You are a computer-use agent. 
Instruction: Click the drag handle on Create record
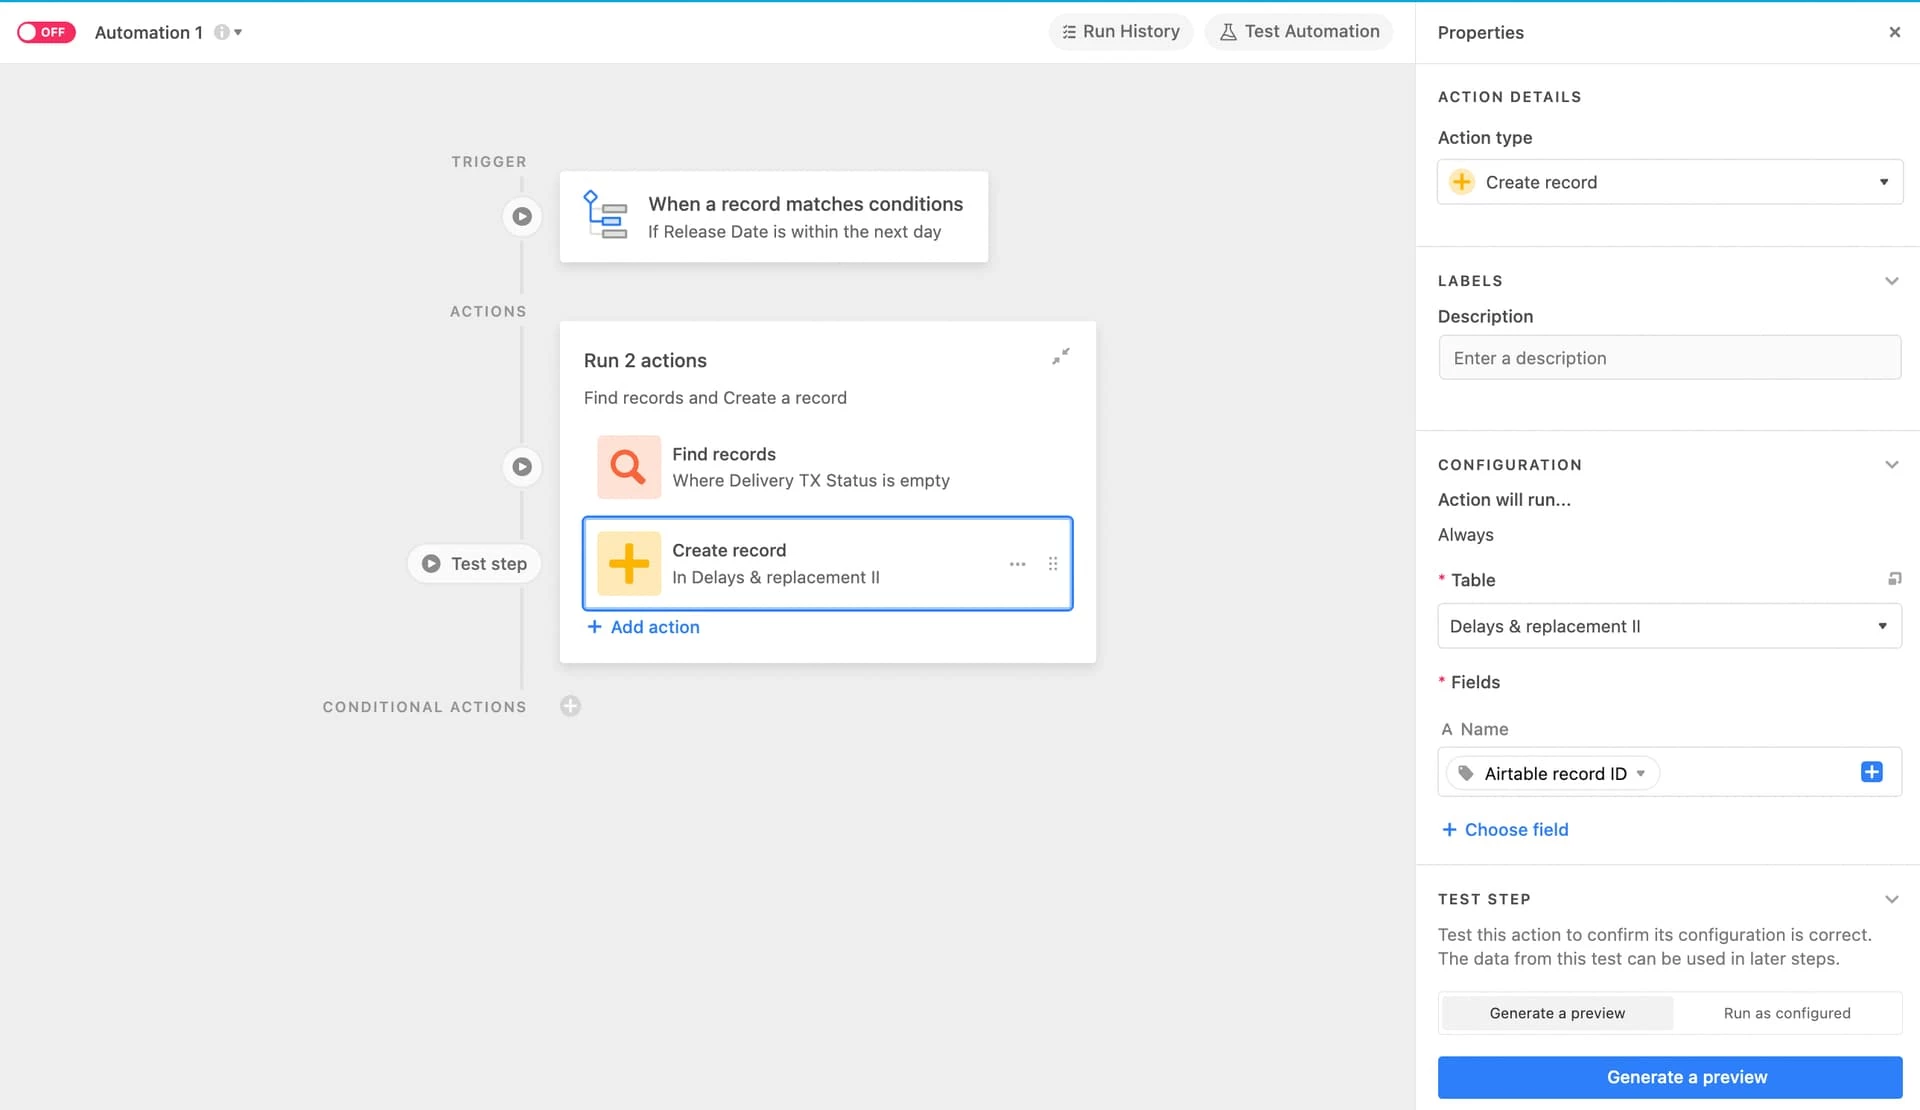click(x=1052, y=564)
